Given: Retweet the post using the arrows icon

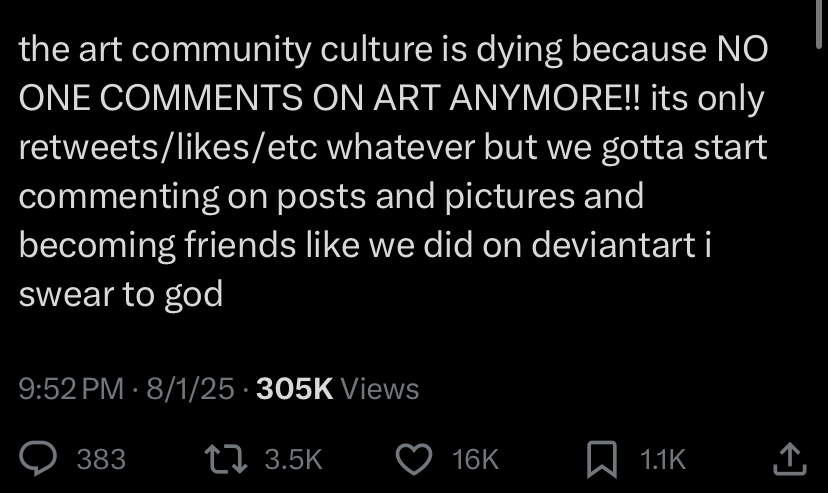Looking at the screenshot, I should point(225,459).
